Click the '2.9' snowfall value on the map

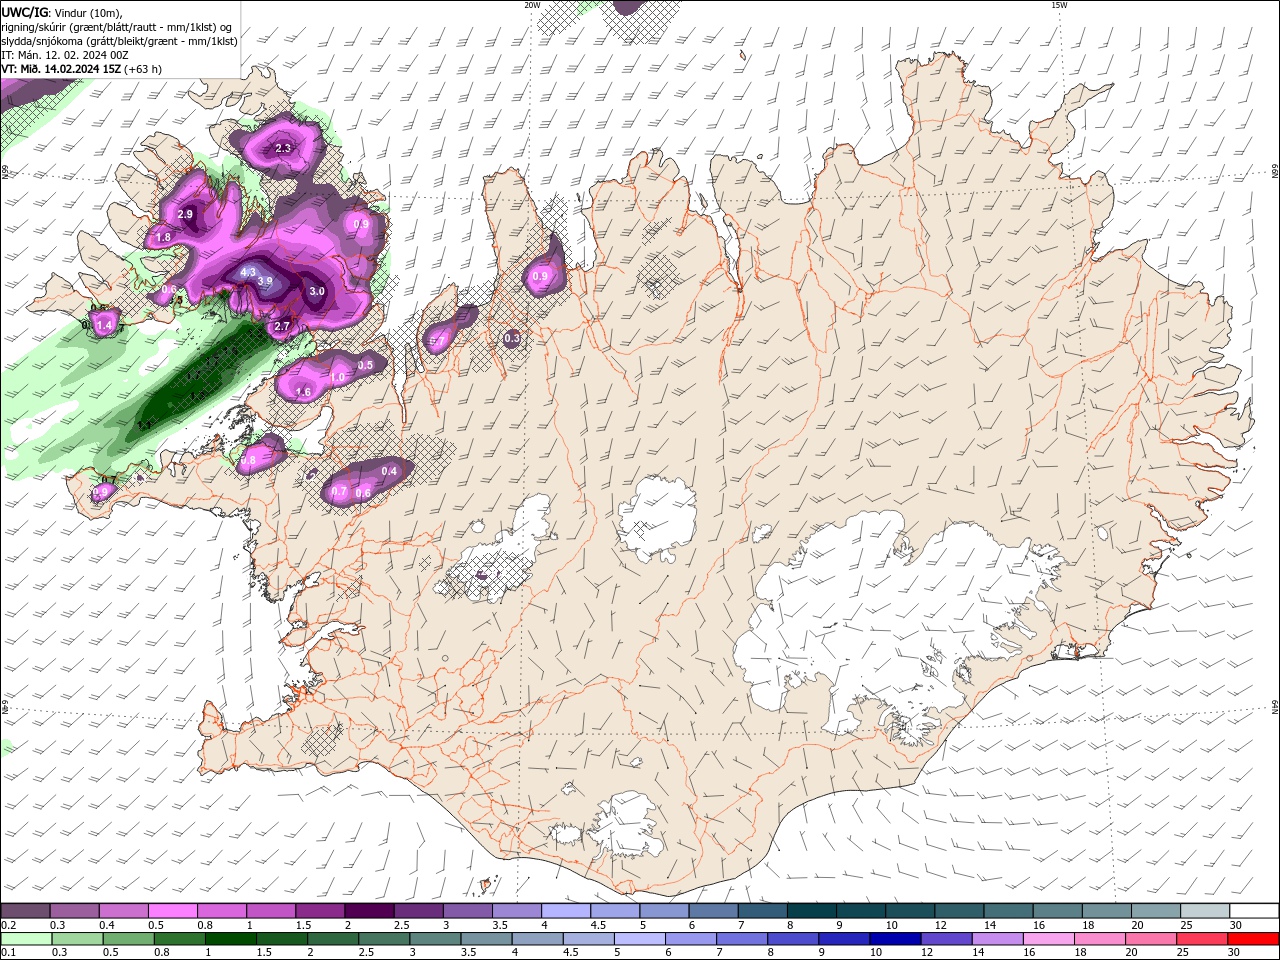pos(185,214)
